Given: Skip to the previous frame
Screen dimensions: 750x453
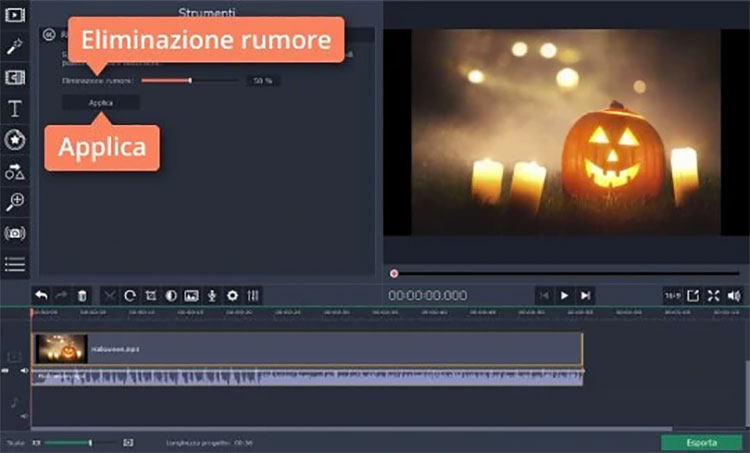Looking at the screenshot, I should (x=544, y=296).
